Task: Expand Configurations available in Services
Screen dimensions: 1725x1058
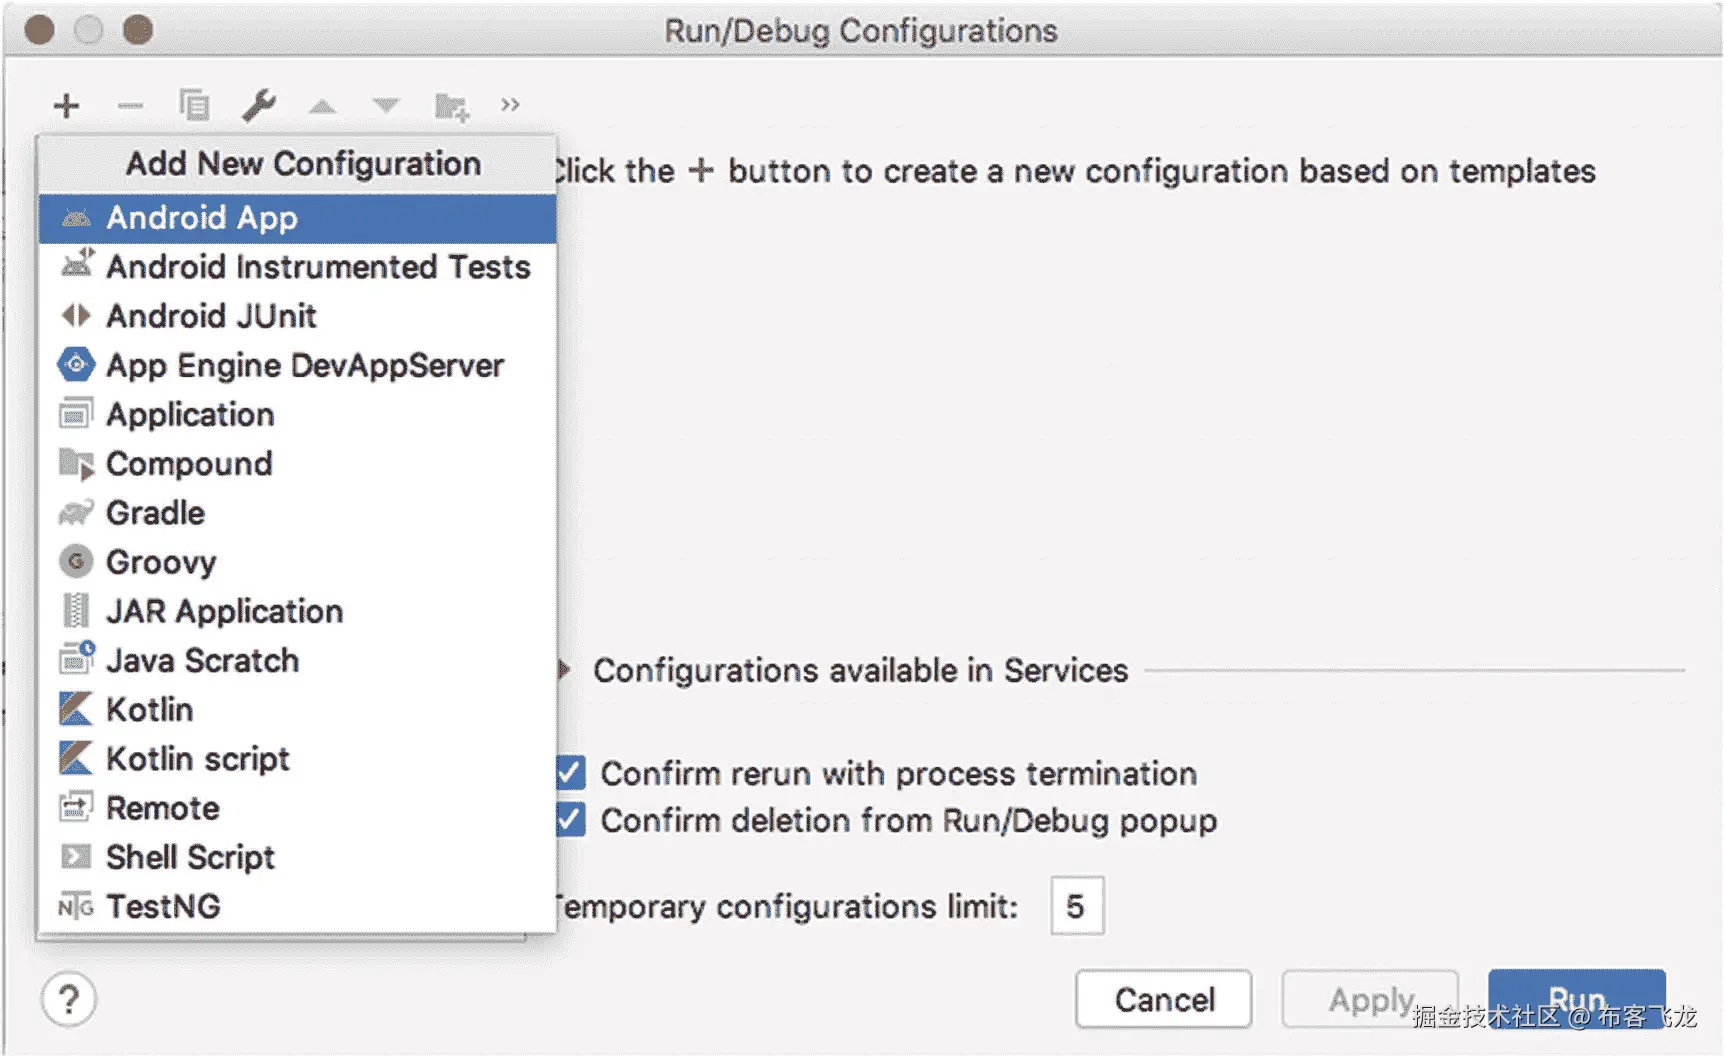Action: [566, 670]
